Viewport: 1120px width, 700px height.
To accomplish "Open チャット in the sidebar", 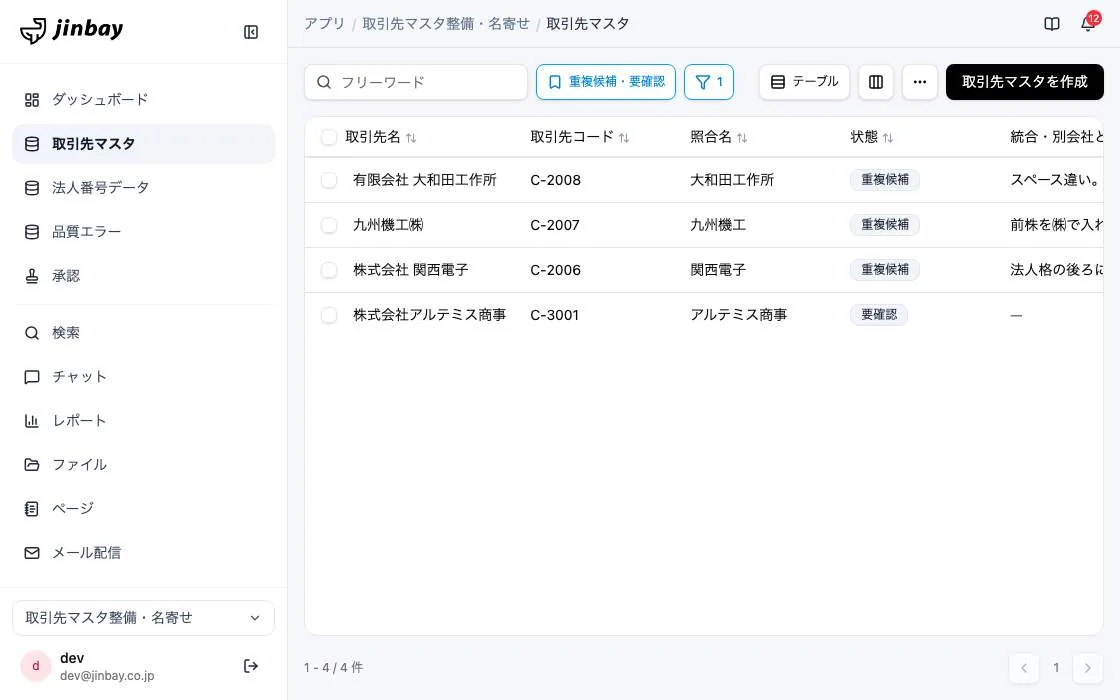I will pyautogui.click(x=144, y=376).
